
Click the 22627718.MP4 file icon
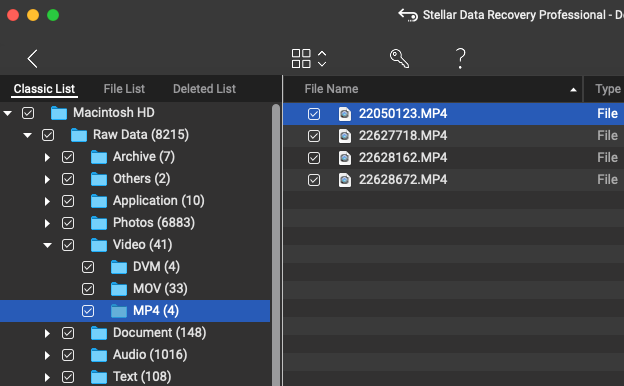345,136
